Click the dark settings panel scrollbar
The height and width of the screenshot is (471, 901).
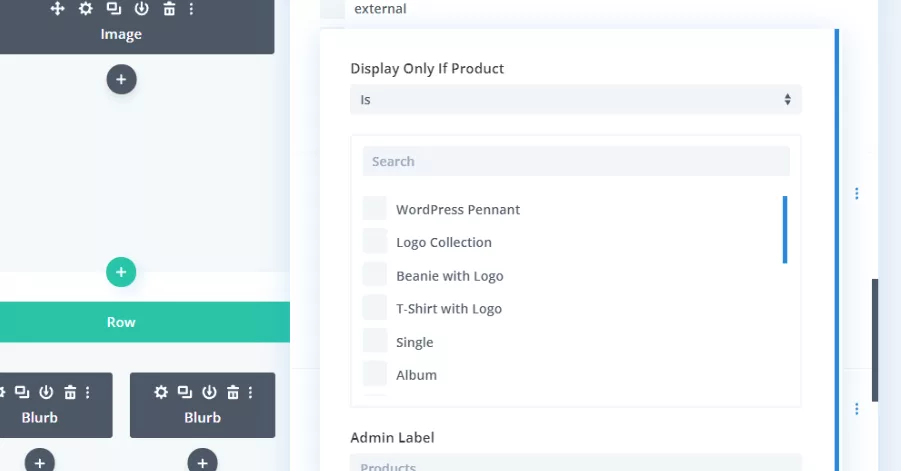(875, 340)
